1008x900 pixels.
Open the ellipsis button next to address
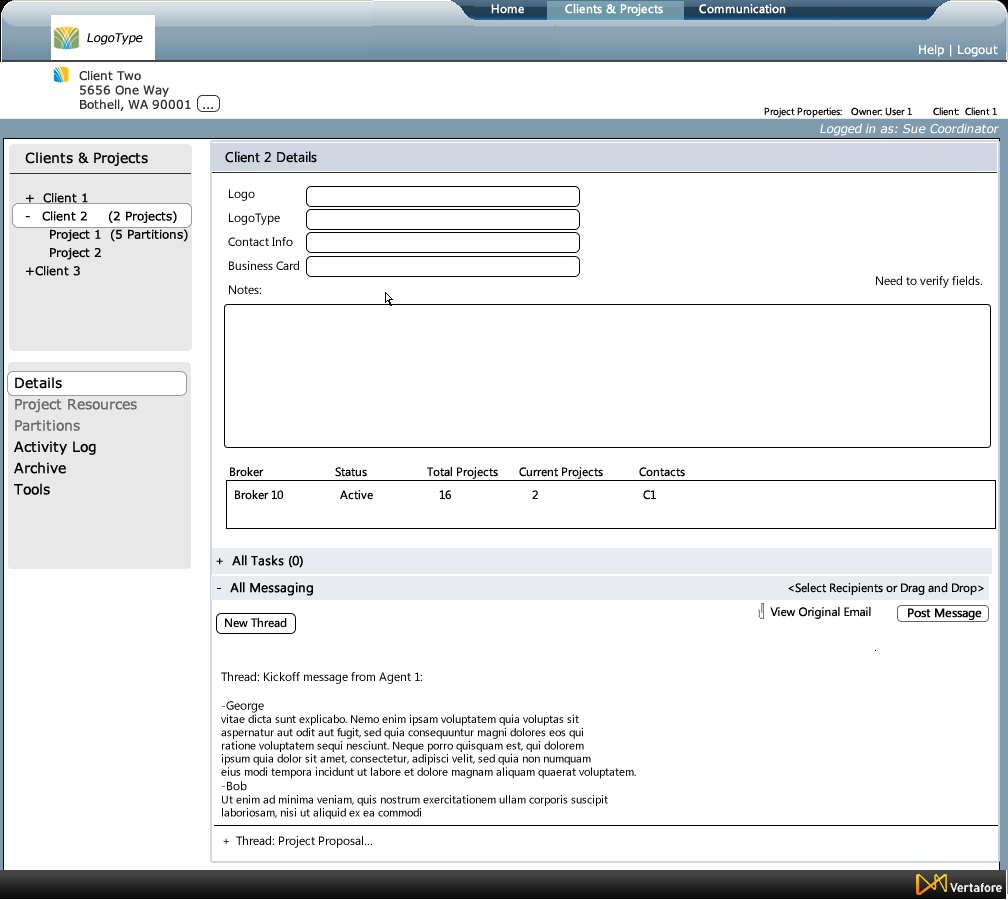208,104
